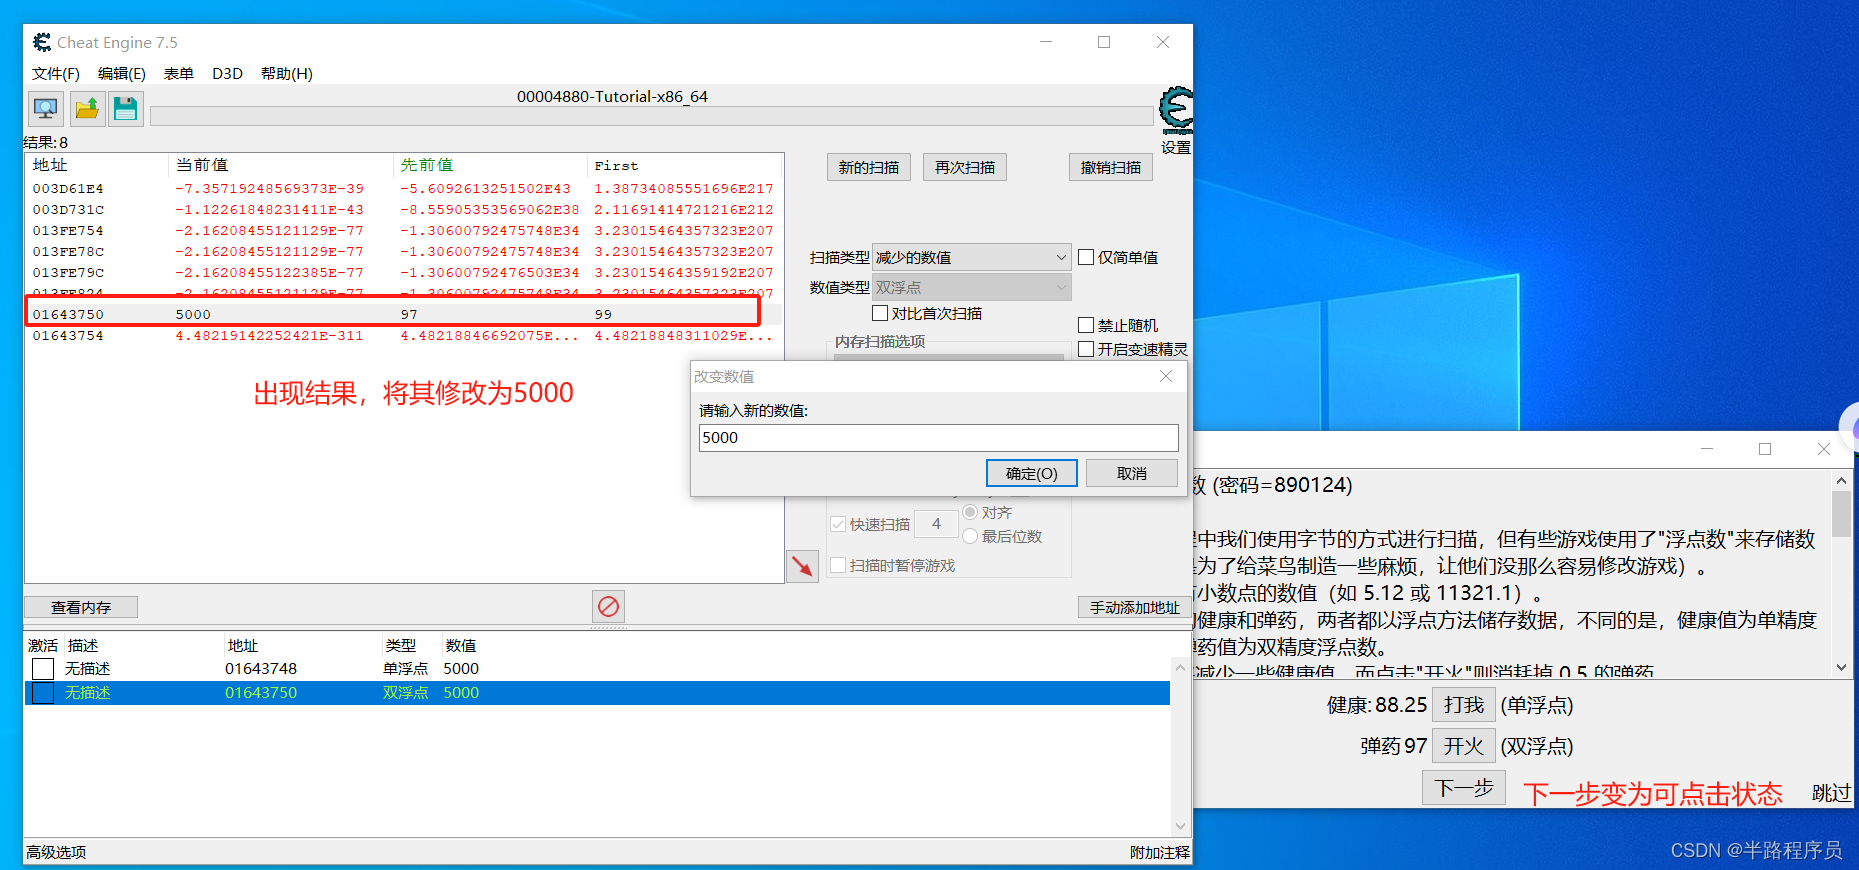Viewport: 1859px width, 870px height.
Task: Select result row address 003D61E4
Action: pyautogui.click(x=403, y=188)
